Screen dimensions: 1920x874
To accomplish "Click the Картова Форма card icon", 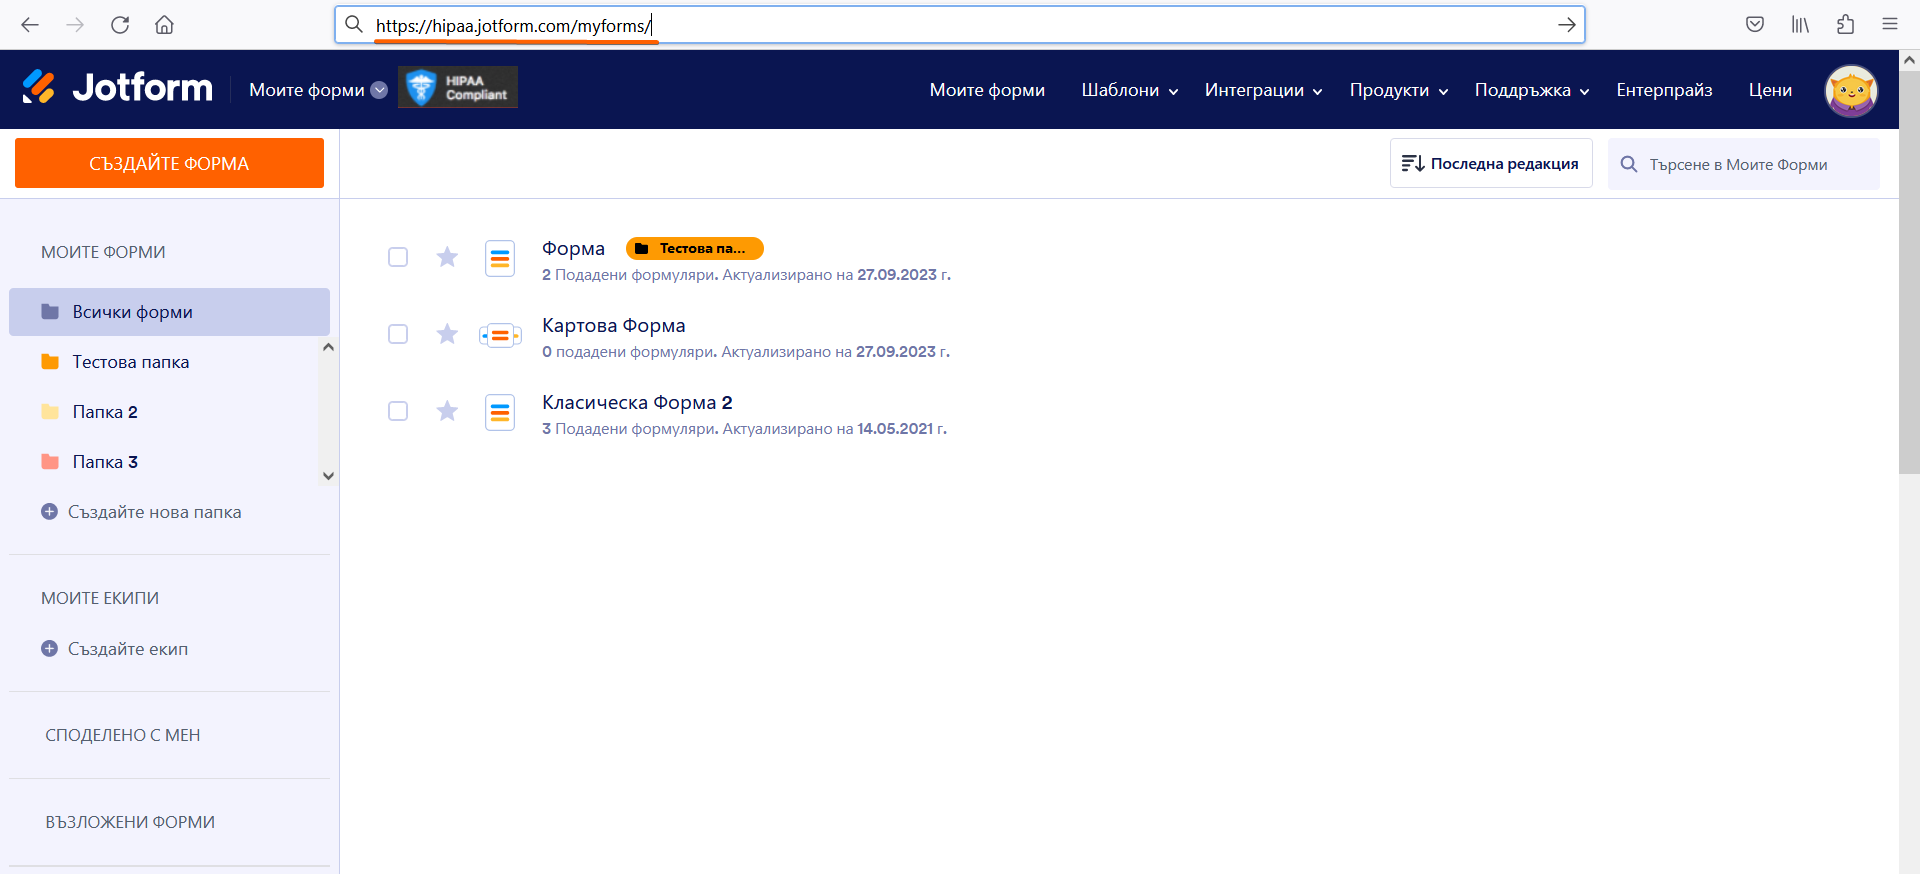I will click(x=500, y=335).
